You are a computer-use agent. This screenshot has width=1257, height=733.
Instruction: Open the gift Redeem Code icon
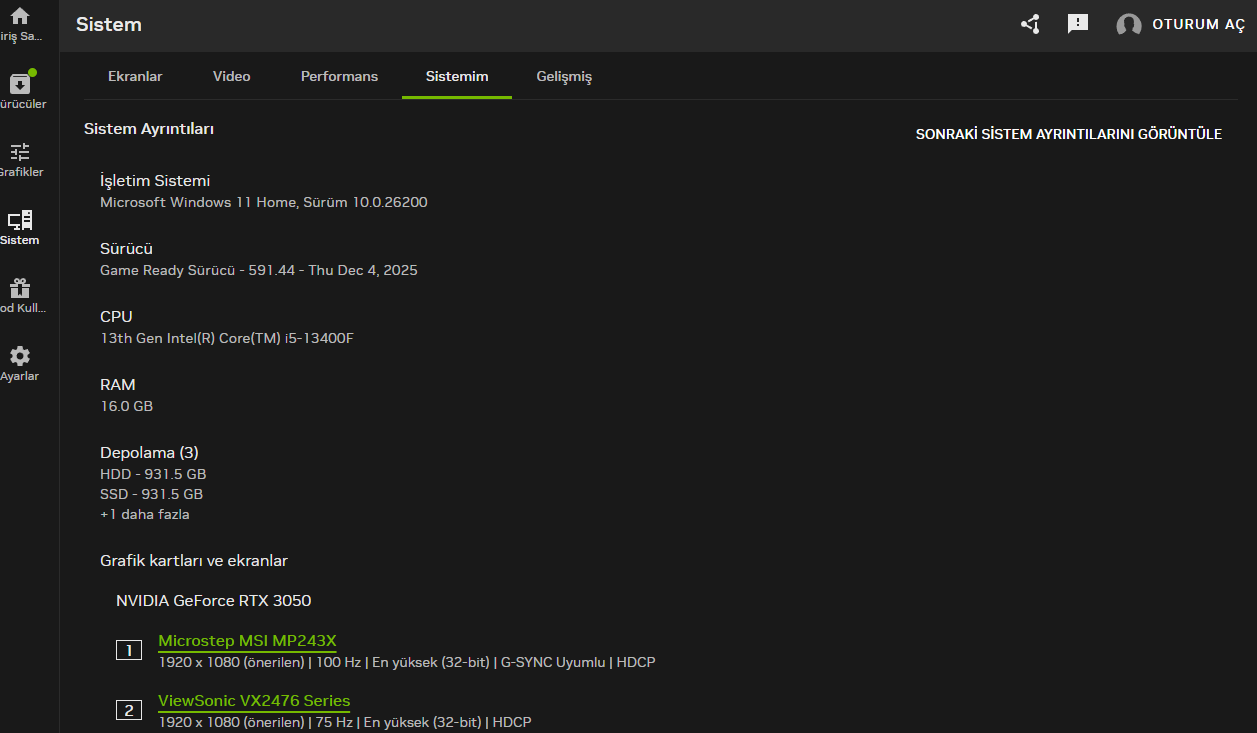click(x=20, y=288)
